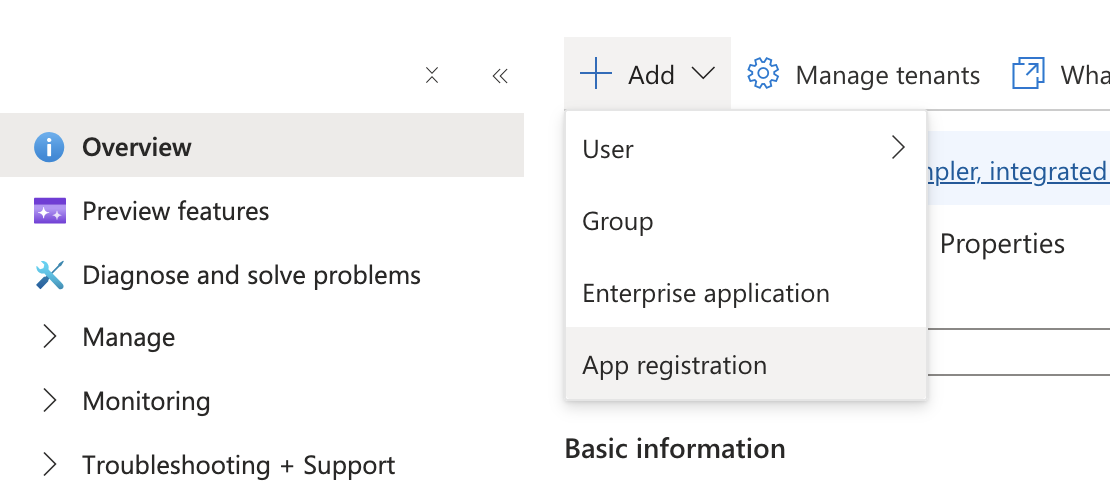Close the sidebar search with the X icon
Image resolution: width=1110 pixels, height=484 pixels.
[432, 76]
